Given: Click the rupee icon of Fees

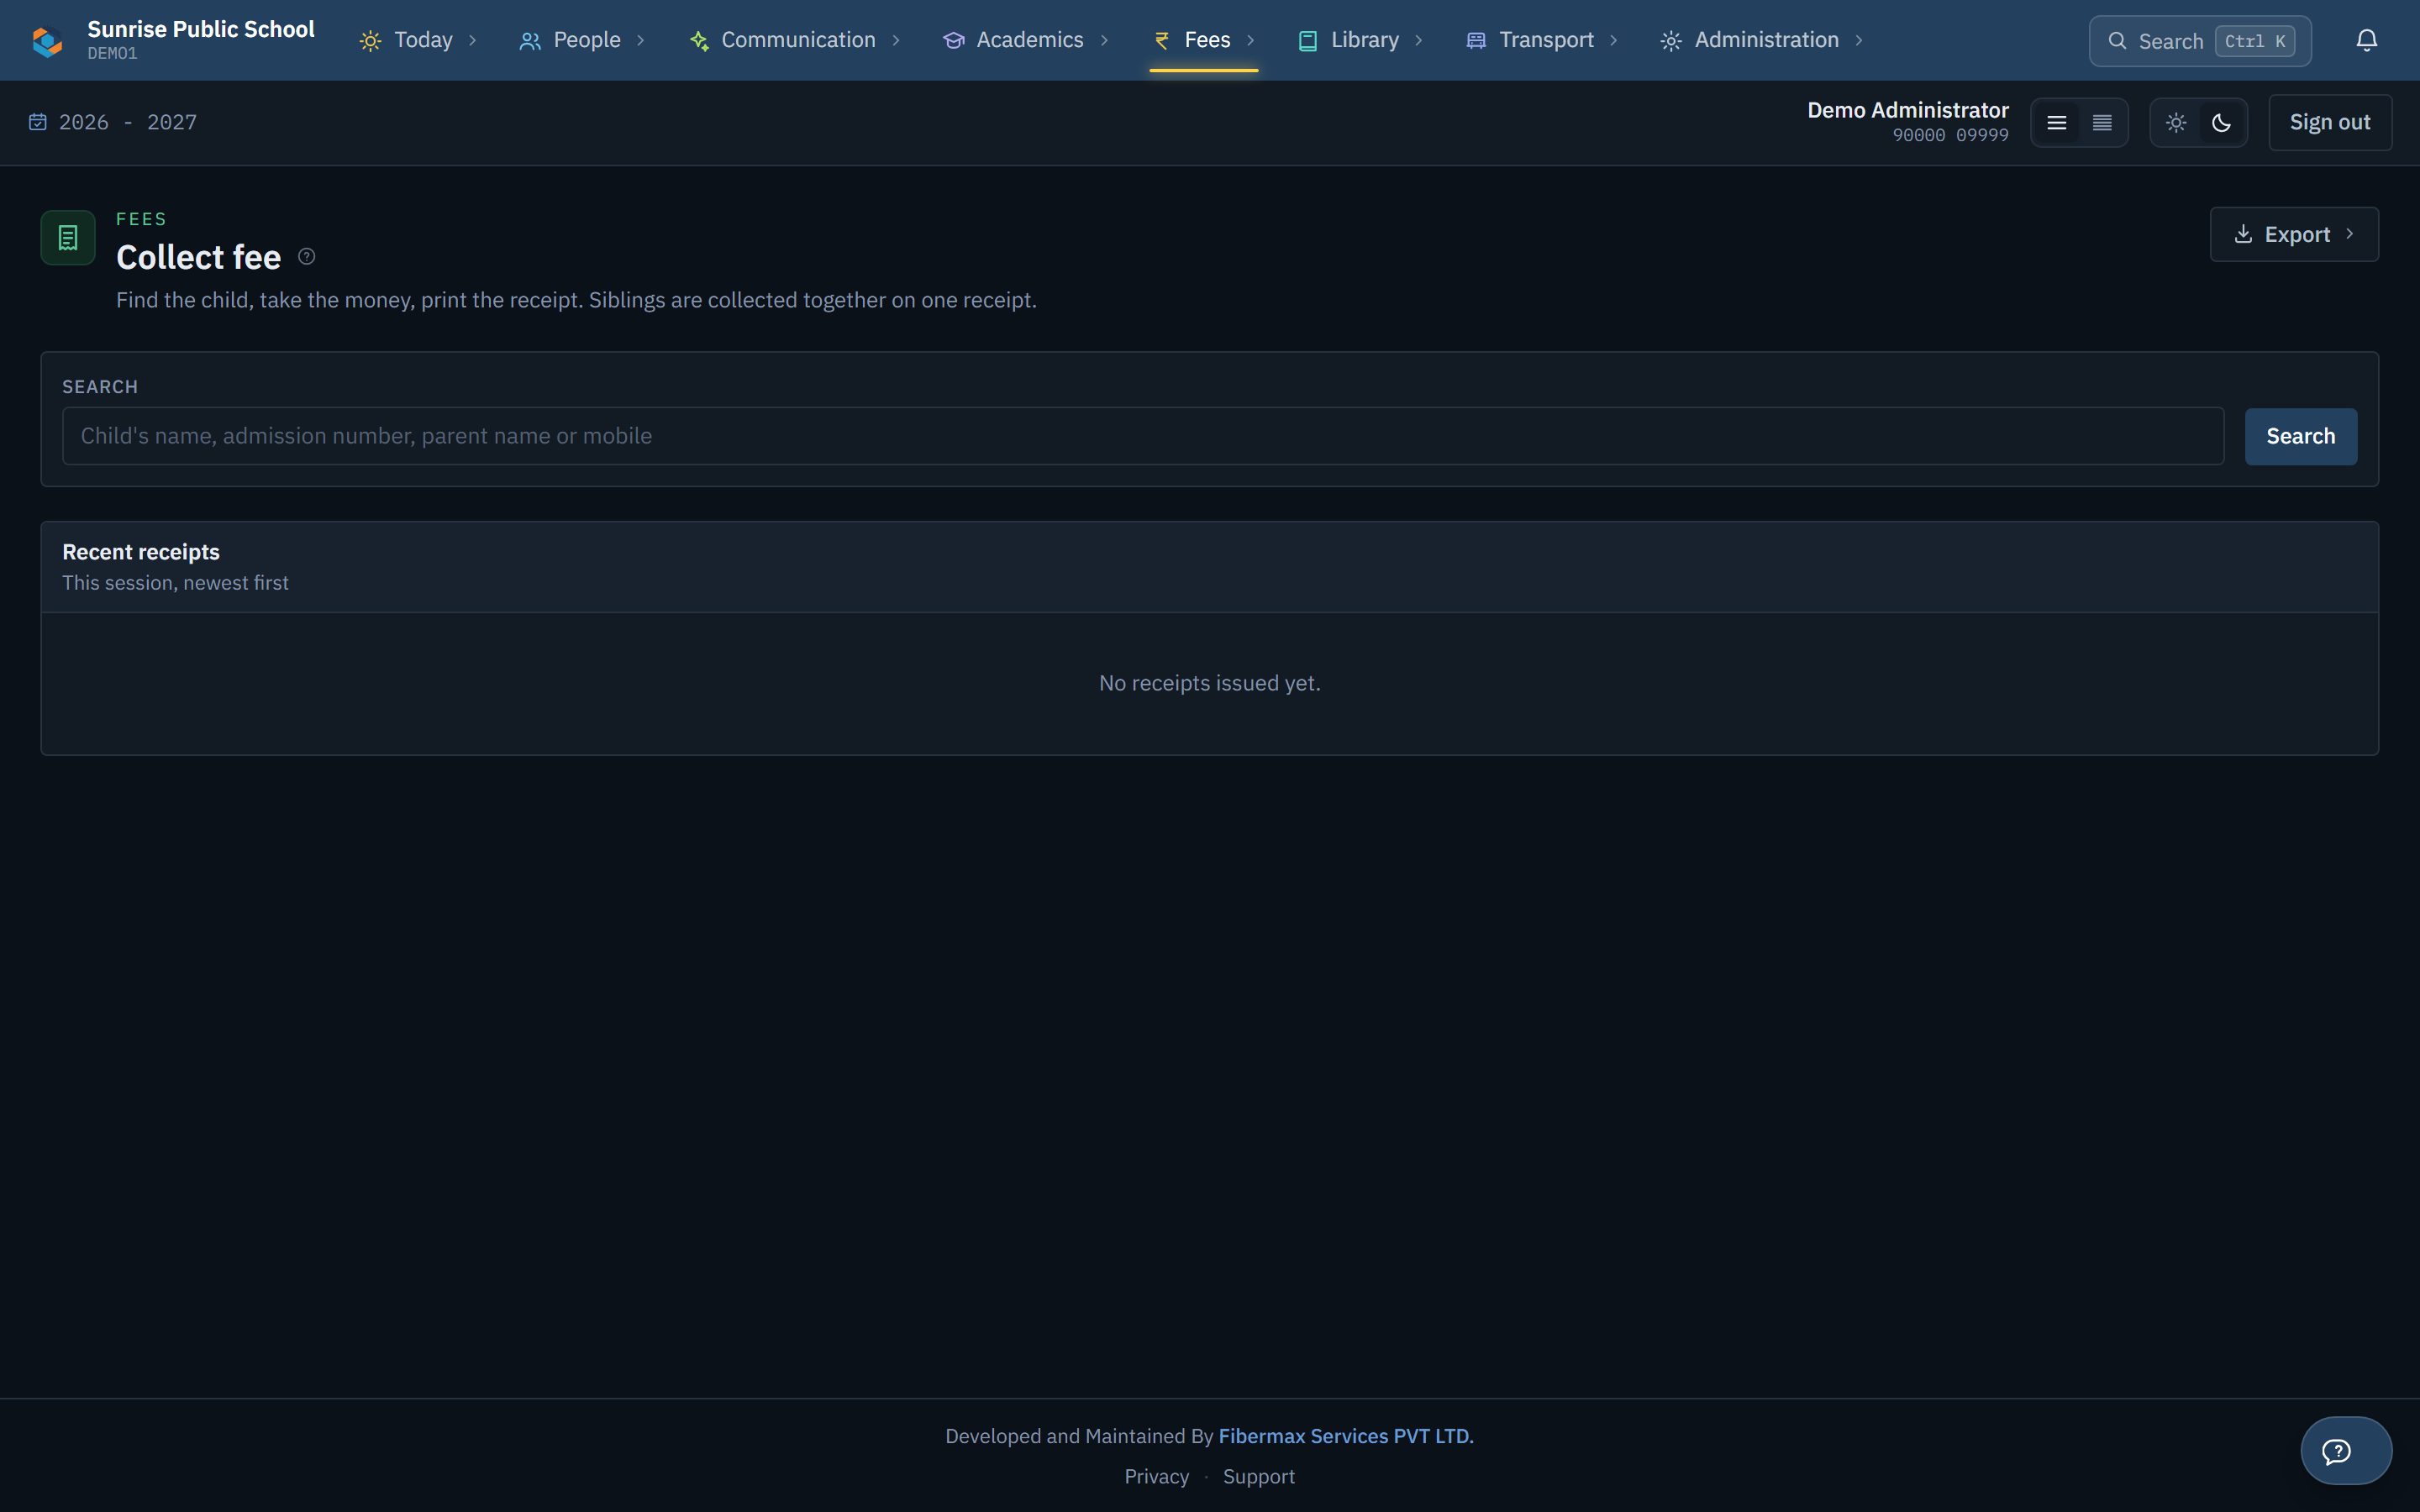Looking at the screenshot, I should [1162, 40].
